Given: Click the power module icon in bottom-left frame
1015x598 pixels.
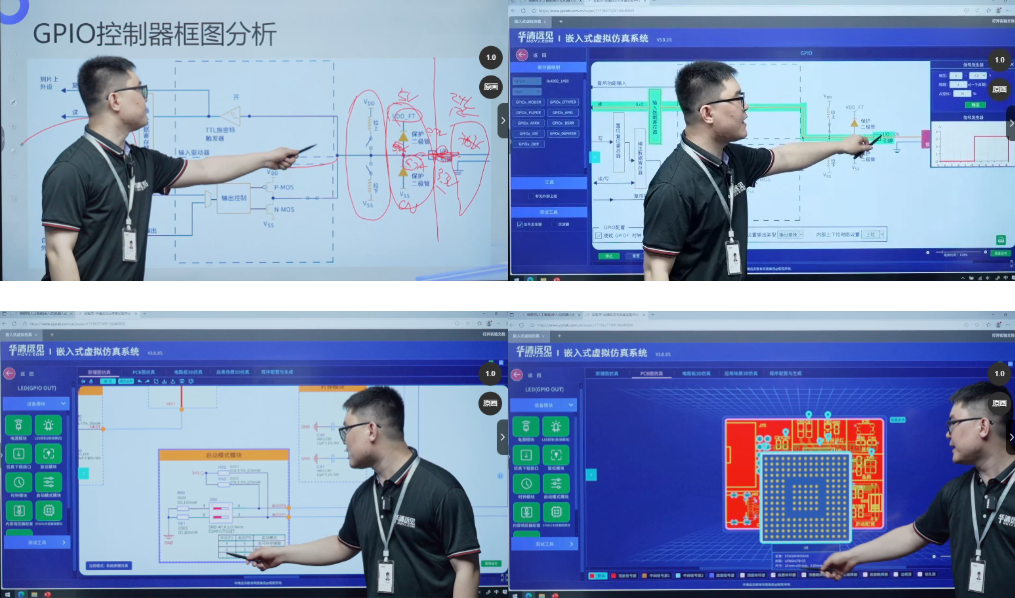Looking at the screenshot, I should click(x=19, y=426).
